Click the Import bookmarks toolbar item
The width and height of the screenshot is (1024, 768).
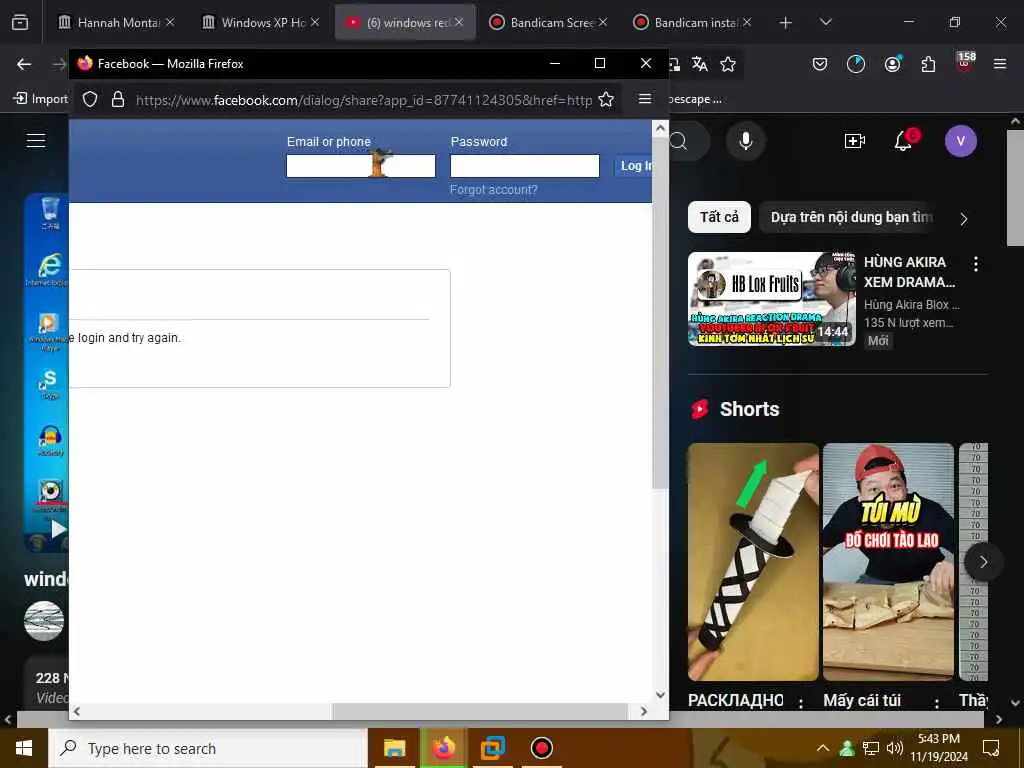40,99
